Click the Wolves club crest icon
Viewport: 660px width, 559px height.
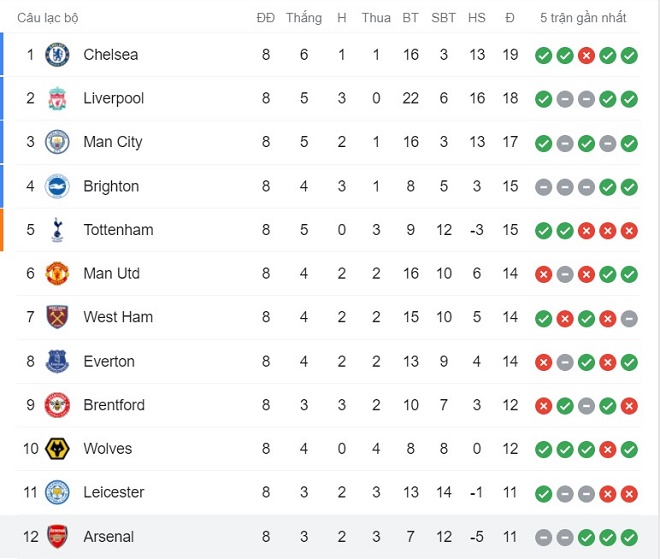(57, 449)
